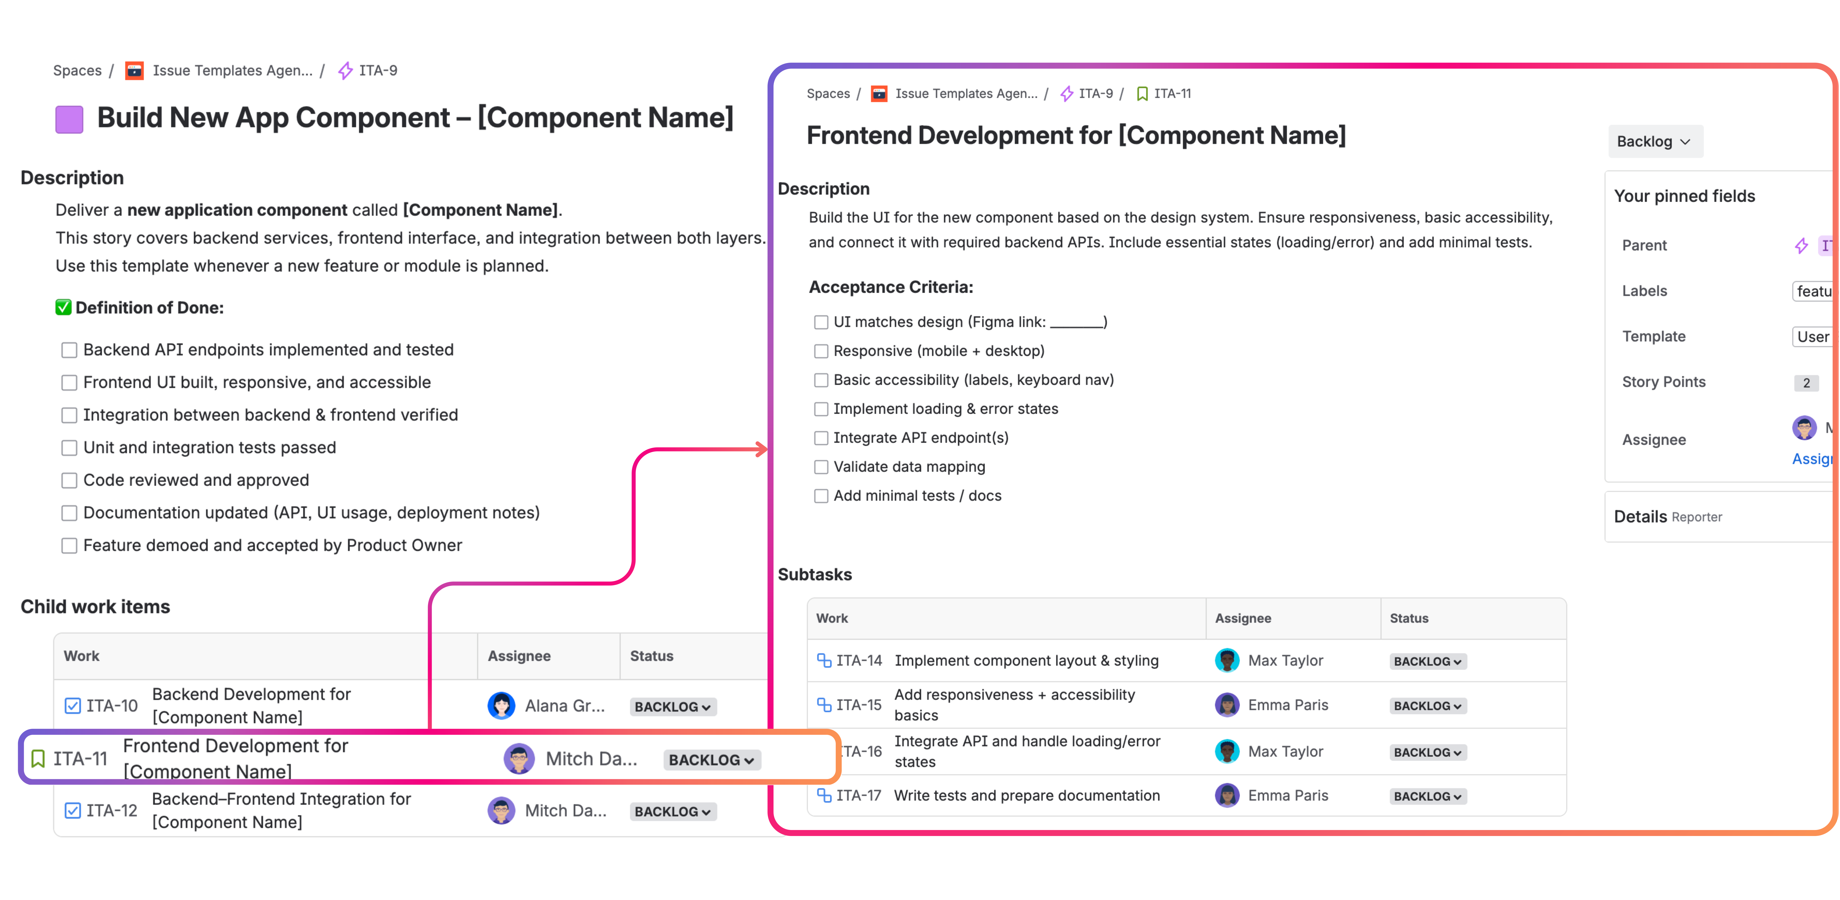
Task: Click the purple color square beside the story title
Action: pos(68,119)
